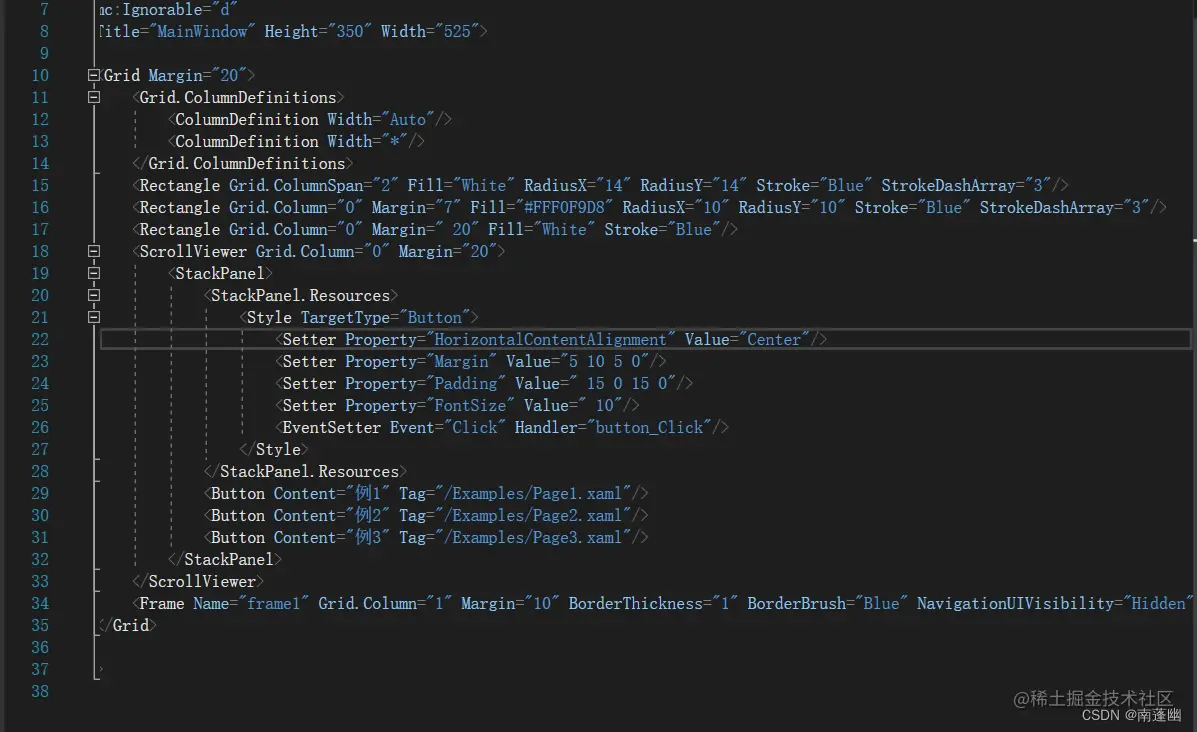Viewport: 1197px width, 732px height.
Task: Click the closing /ScrollViewer tag
Action: coord(198,582)
